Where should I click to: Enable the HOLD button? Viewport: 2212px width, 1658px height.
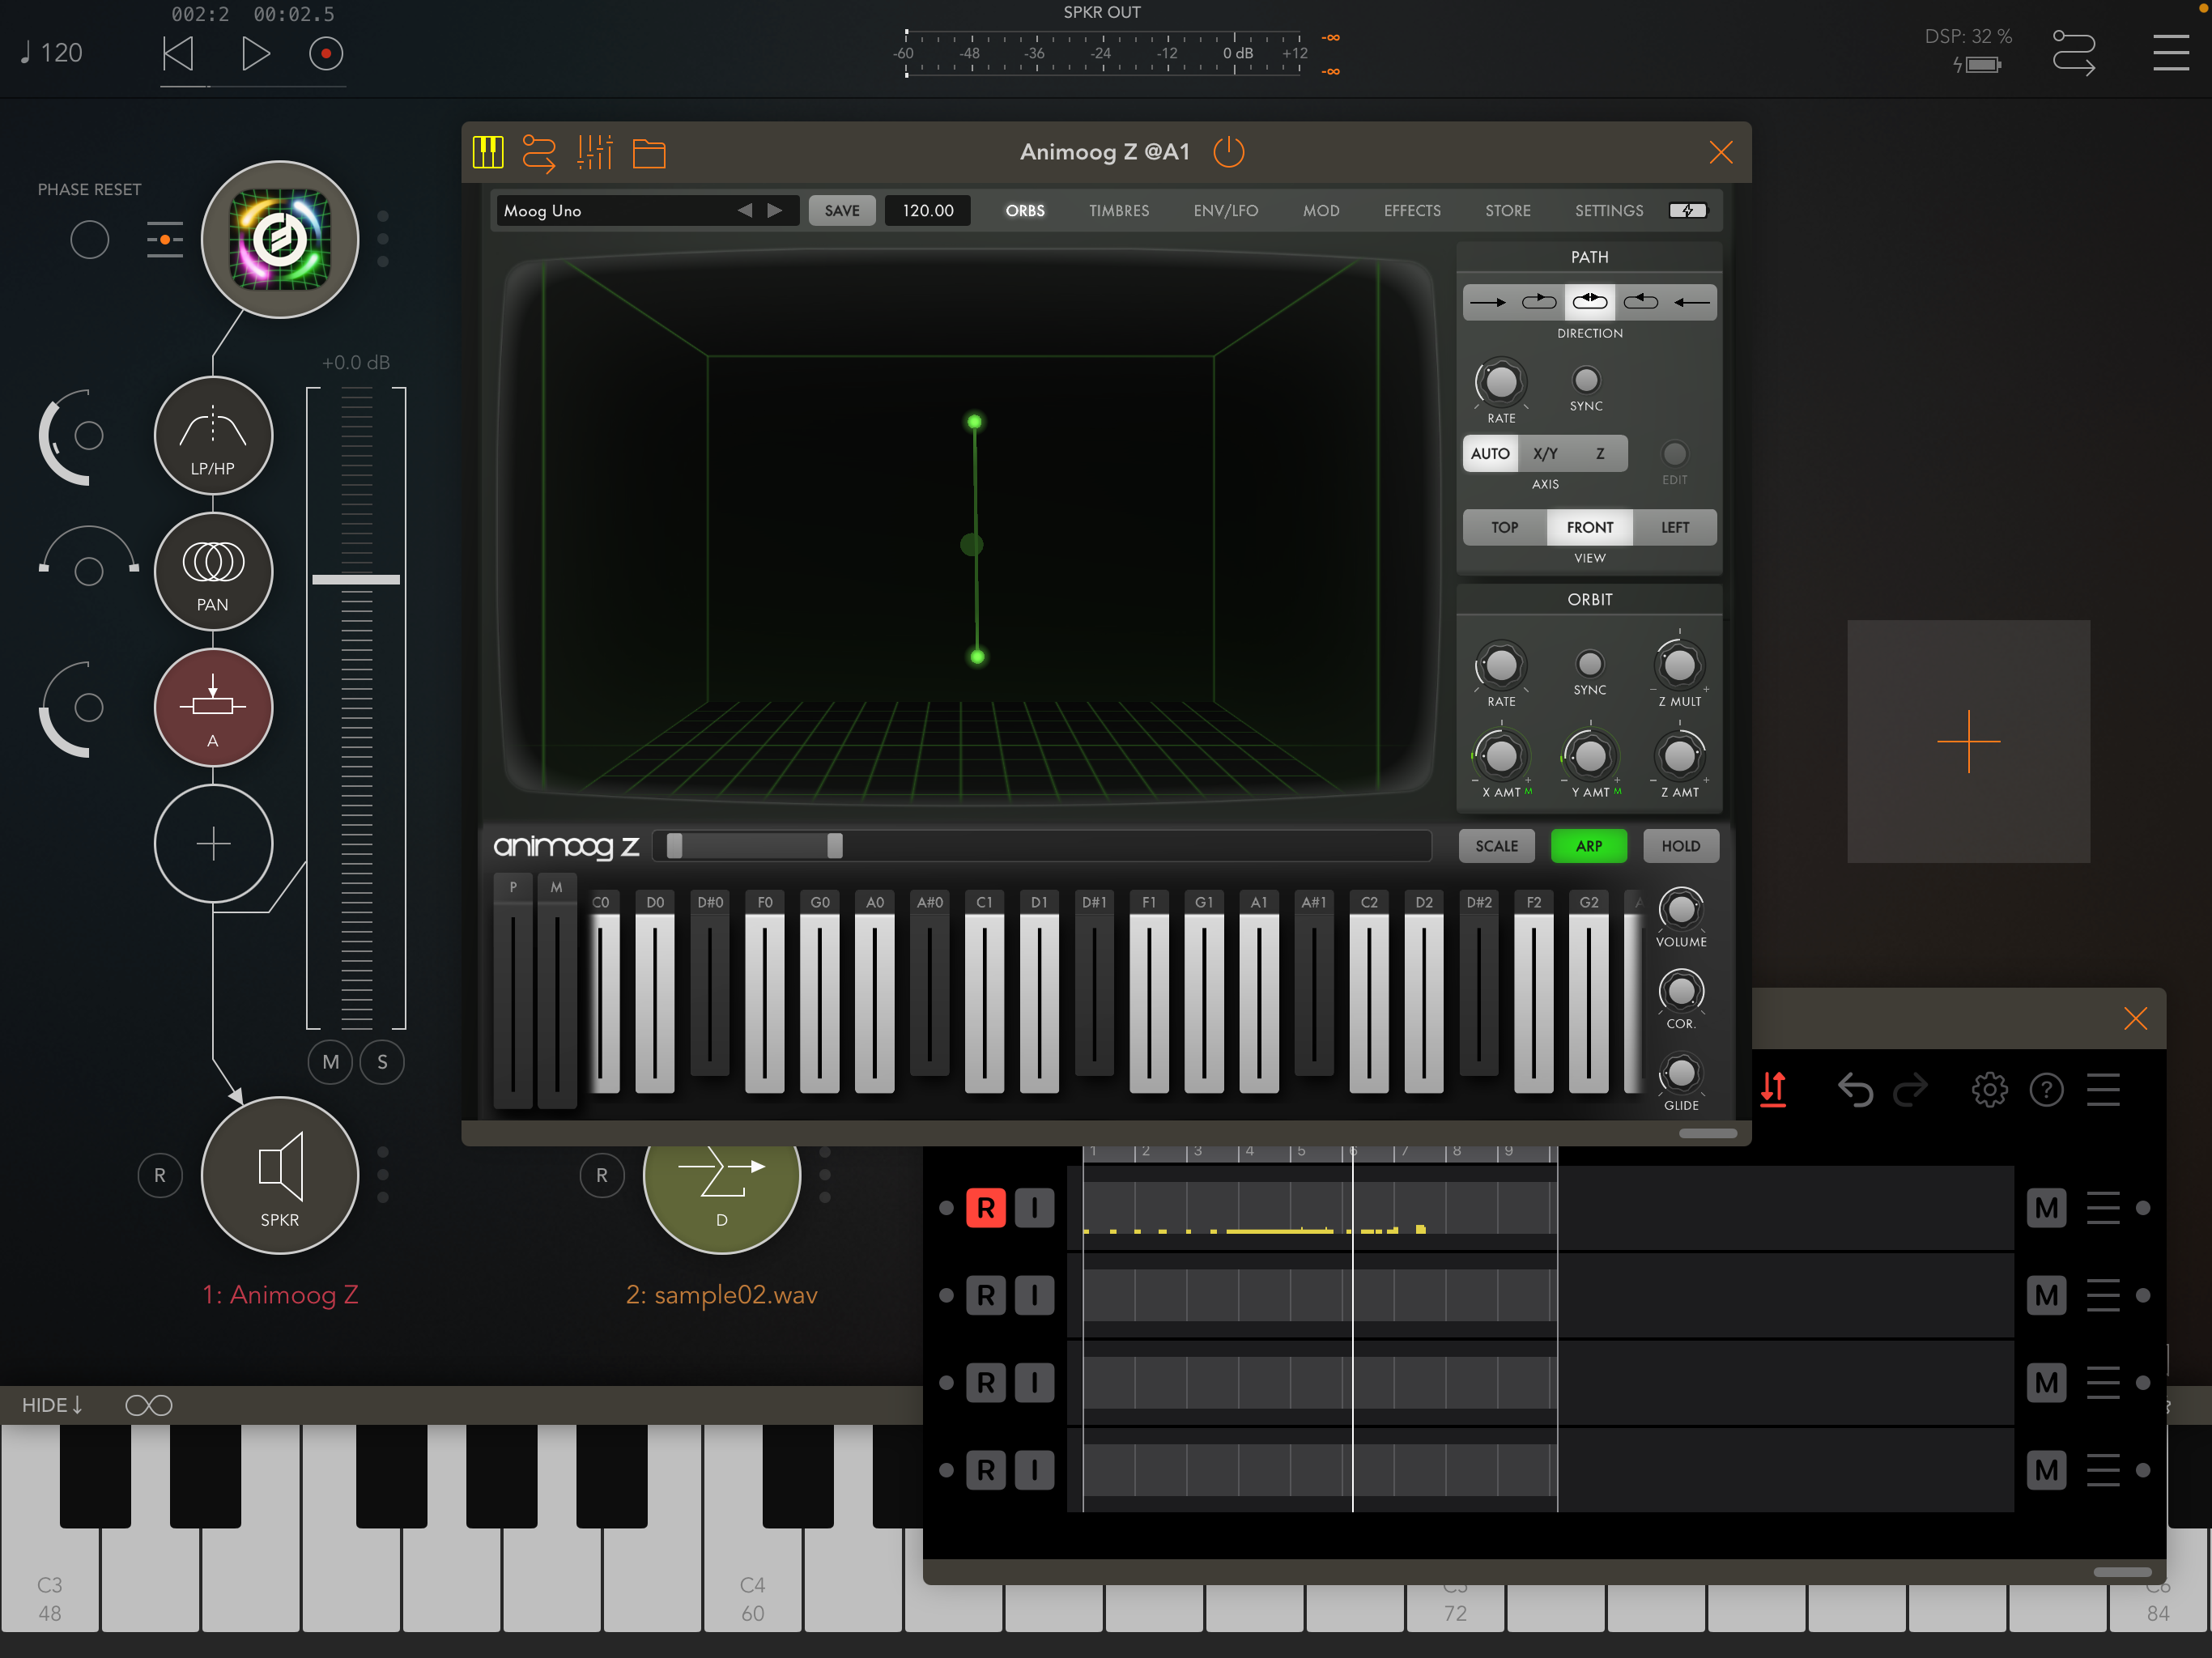tap(1680, 846)
